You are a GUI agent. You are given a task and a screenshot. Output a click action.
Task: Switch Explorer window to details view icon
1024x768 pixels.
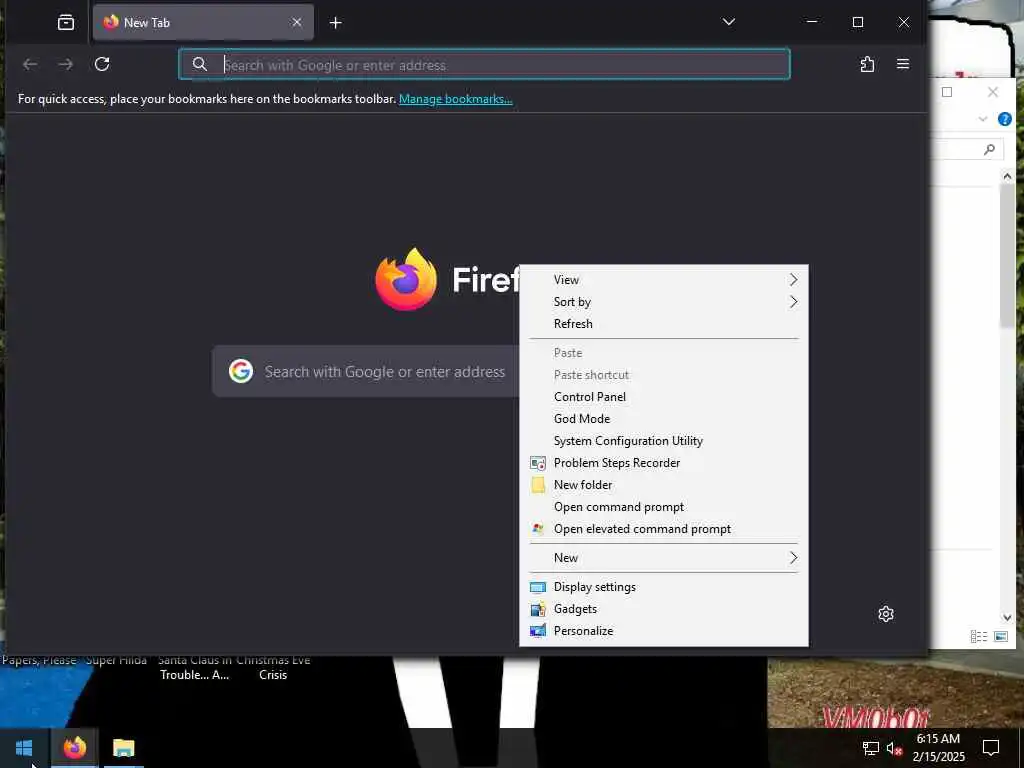[978, 636]
